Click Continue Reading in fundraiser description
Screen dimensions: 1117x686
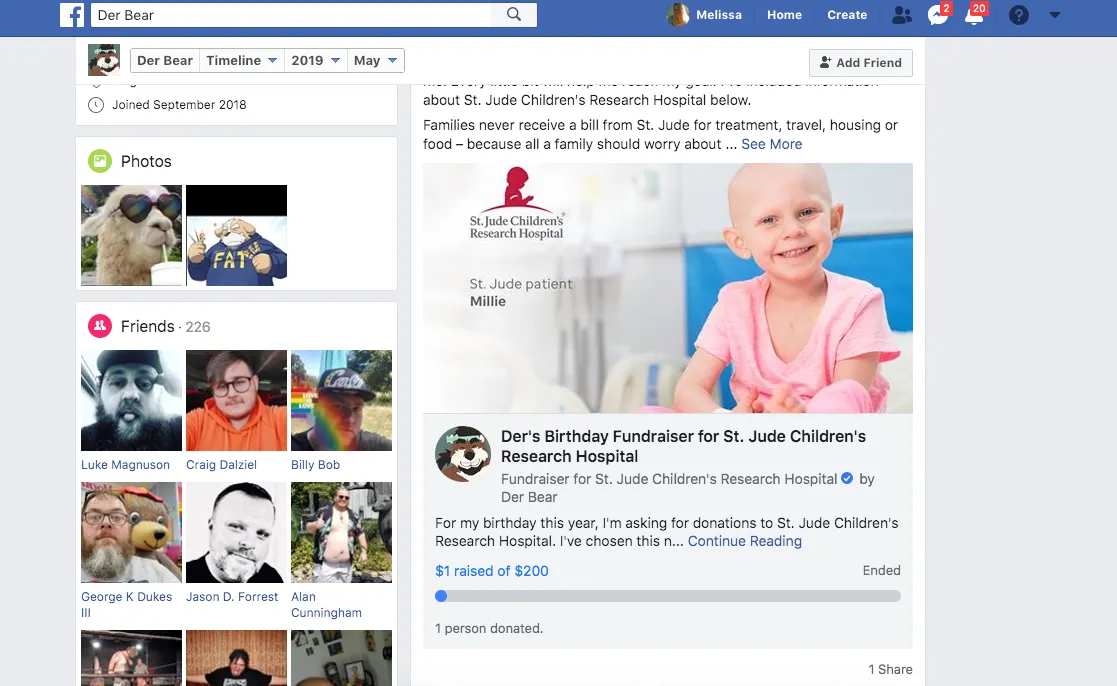[744, 541]
